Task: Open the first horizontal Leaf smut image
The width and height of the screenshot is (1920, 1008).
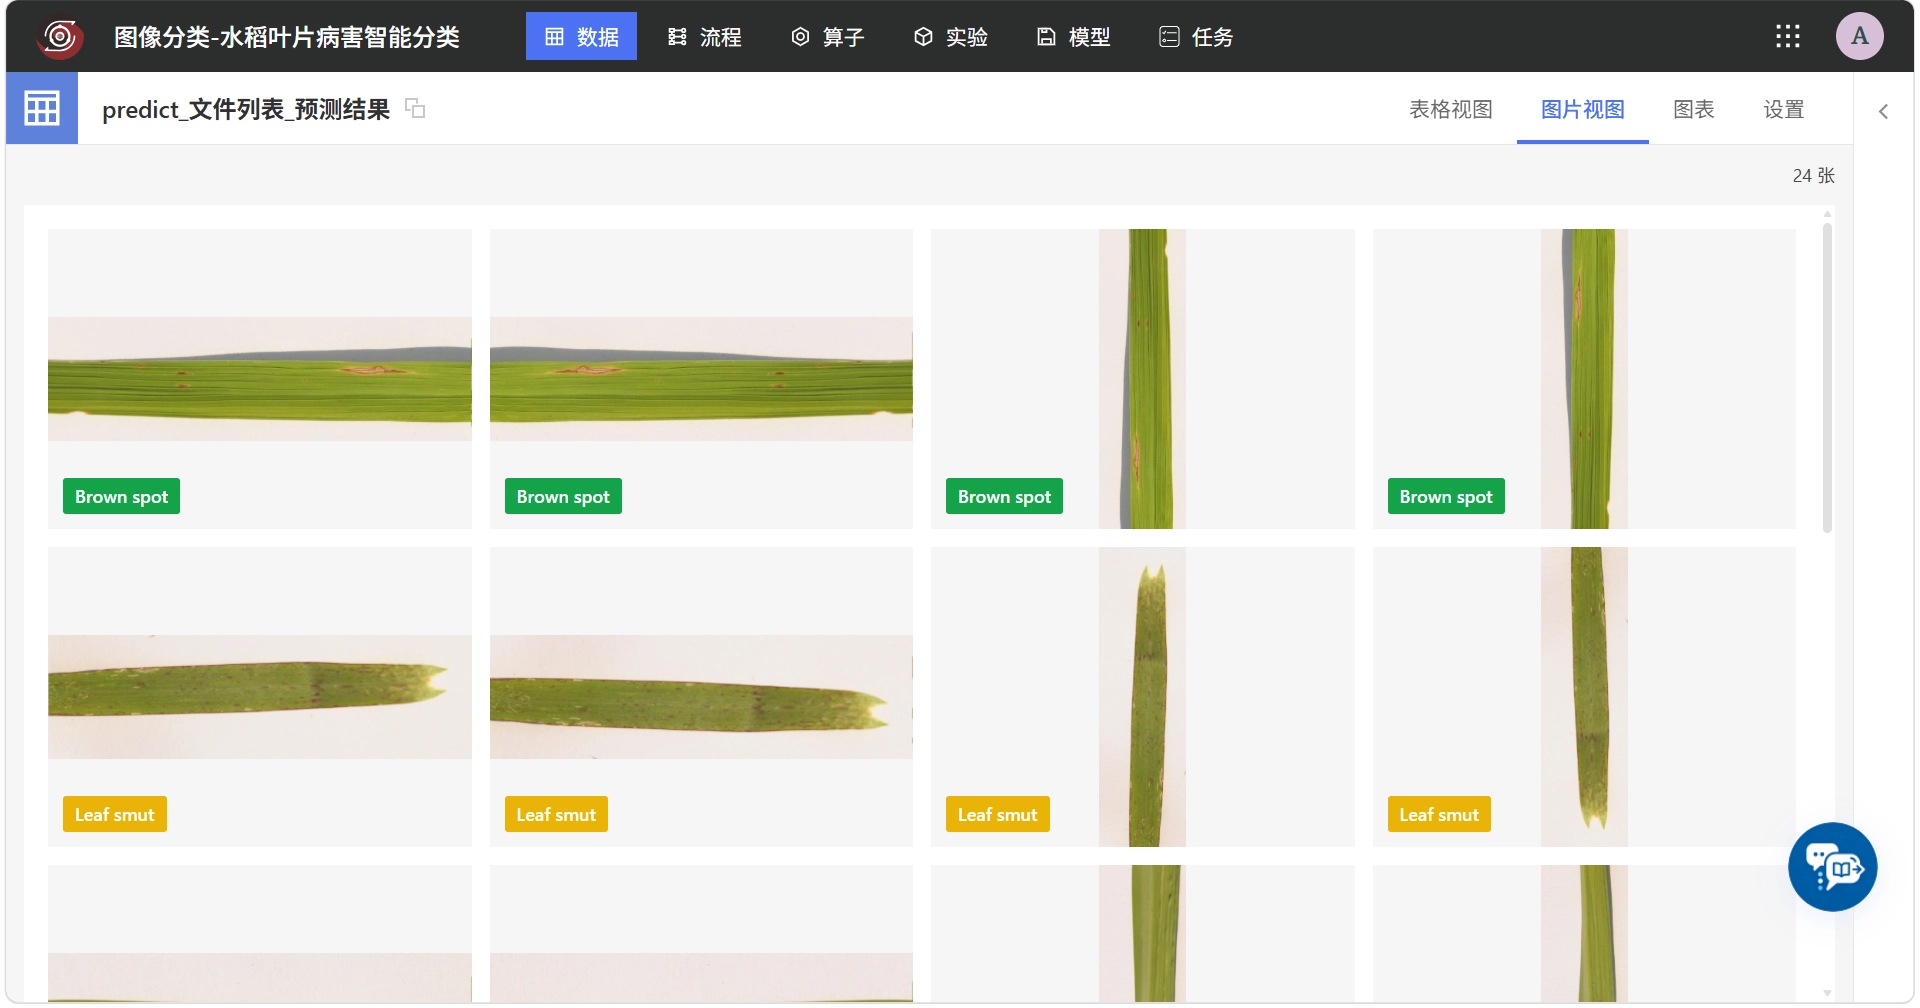Action: point(260,697)
